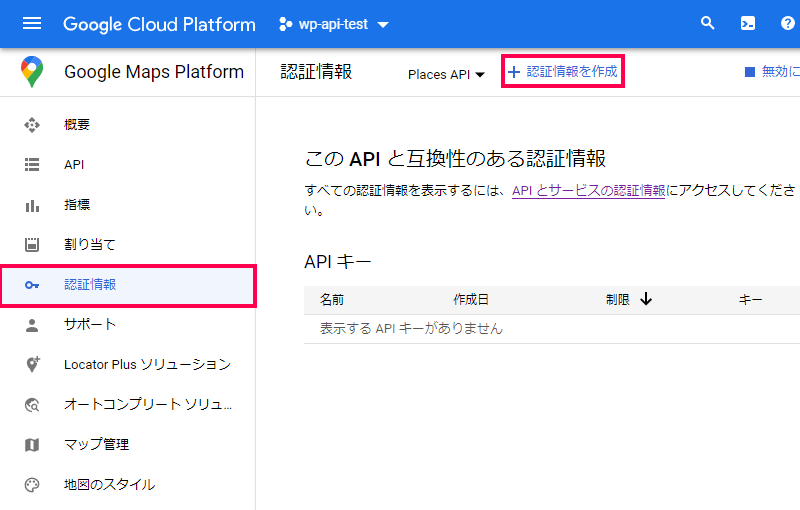Click the 認証情報 key icon in sidebar
Image resolution: width=800 pixels, height=510 pixels.
tap(32, 285)
